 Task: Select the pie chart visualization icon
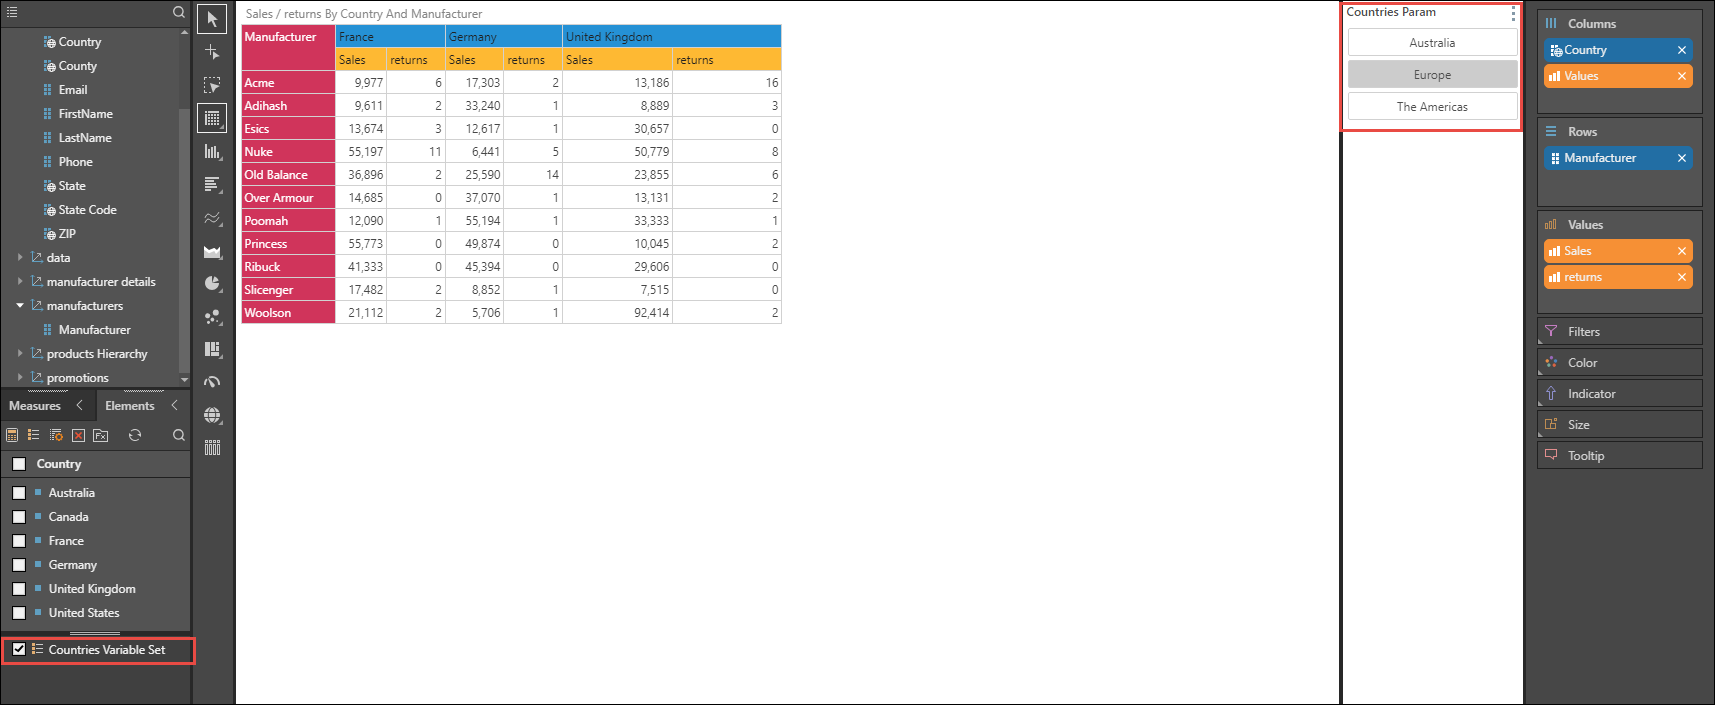(x=212, y=284)
